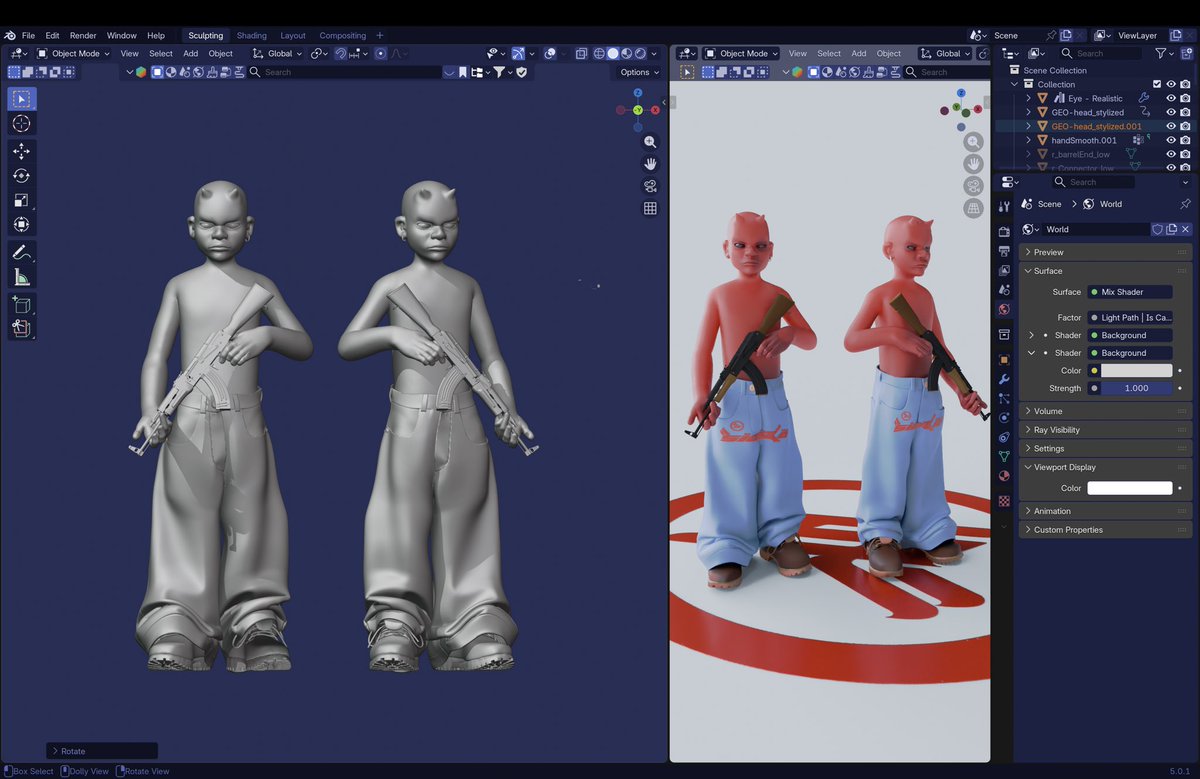Click the fake user shield for World
This screenshot has width=1200, height=779.
click(x=1157, y=229)
